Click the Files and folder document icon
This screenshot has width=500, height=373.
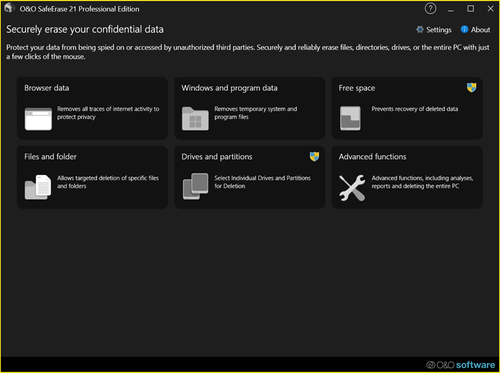(38, 187)
